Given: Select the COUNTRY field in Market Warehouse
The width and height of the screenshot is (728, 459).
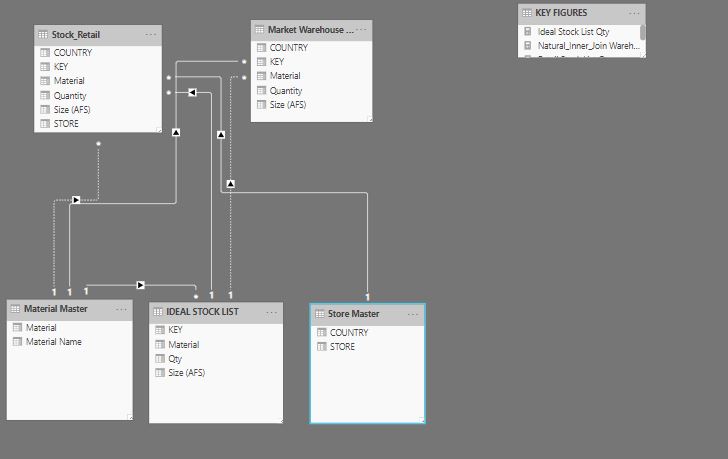Looking at the screenshot, I should click(x=311, y=48).
